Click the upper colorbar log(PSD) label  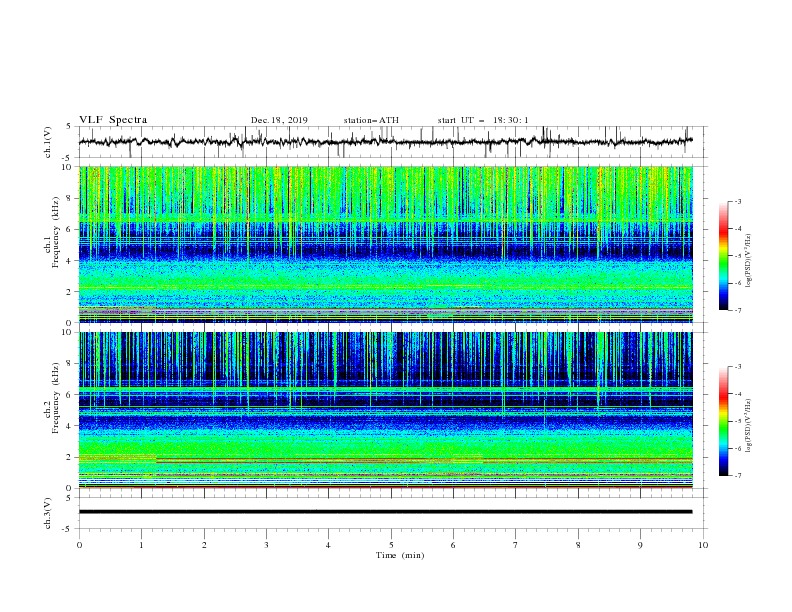(x=748, y=261)
